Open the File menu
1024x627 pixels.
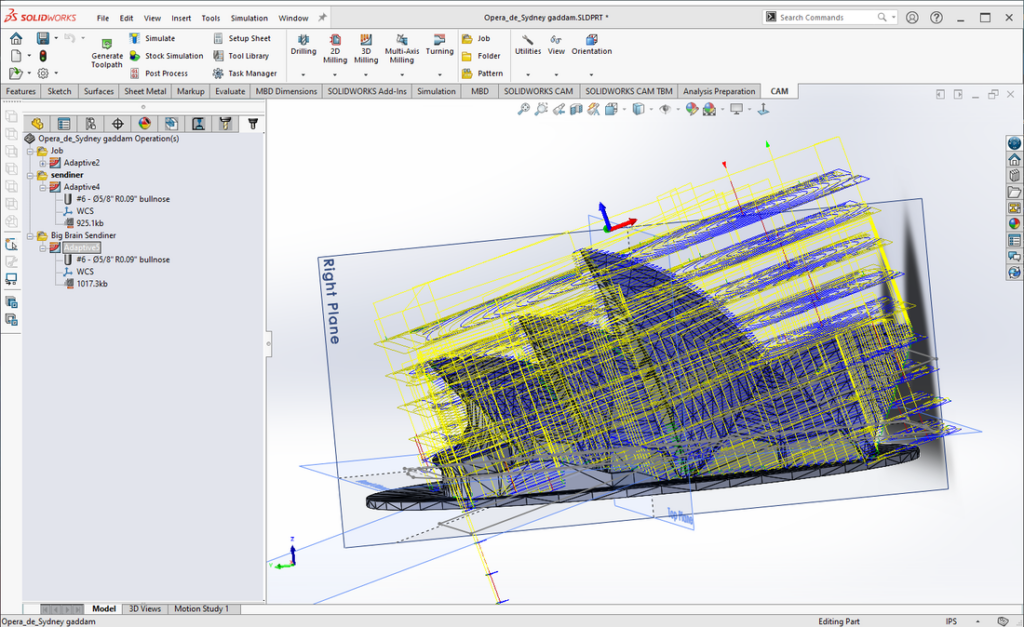click(x=103, y=18)
